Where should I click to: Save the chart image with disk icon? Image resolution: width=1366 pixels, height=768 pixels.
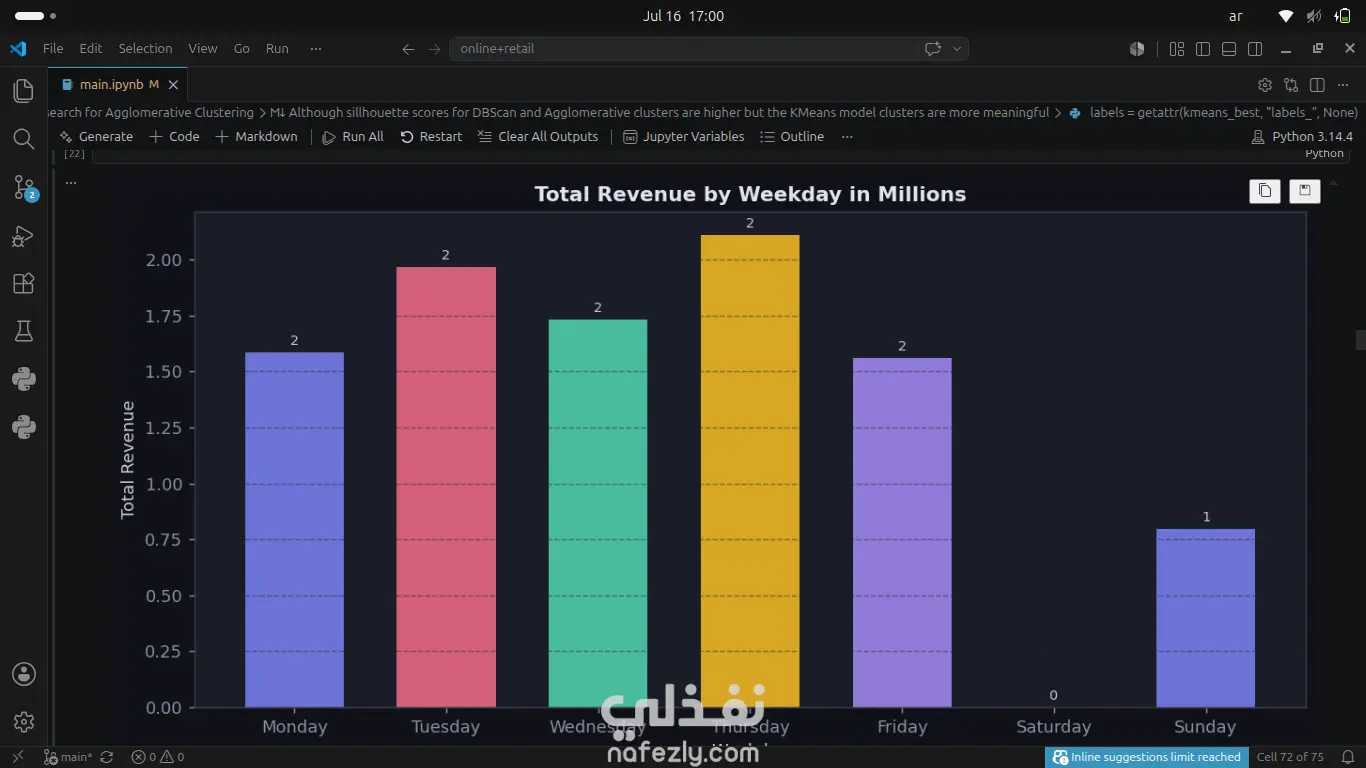[1304, 190]
